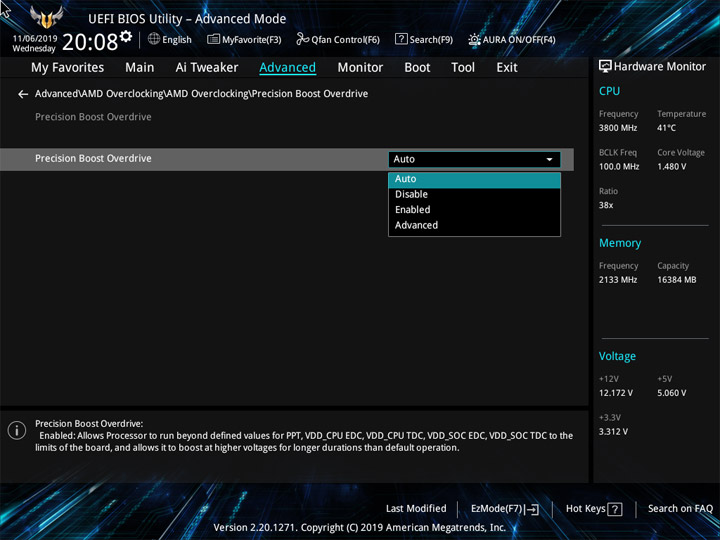720x540 pixels.
Task: Open the Tool tab
Action: point(463,68)
